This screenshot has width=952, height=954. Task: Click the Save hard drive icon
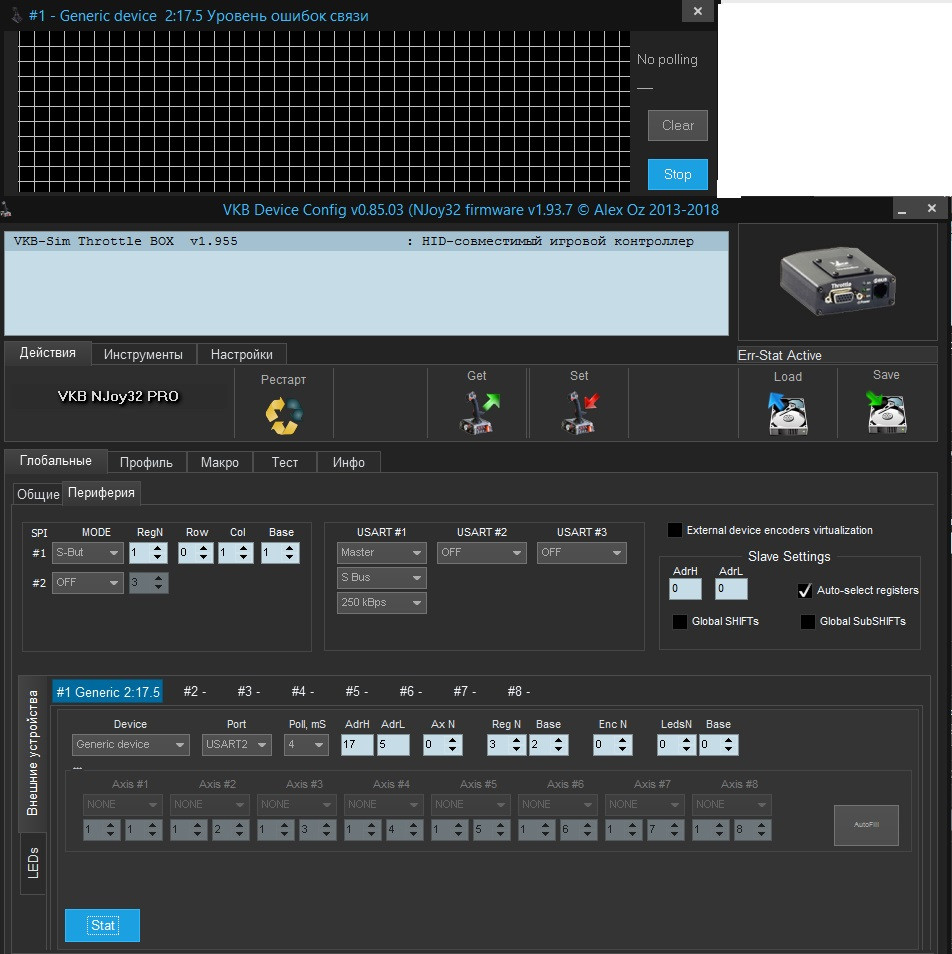point(886,412)
